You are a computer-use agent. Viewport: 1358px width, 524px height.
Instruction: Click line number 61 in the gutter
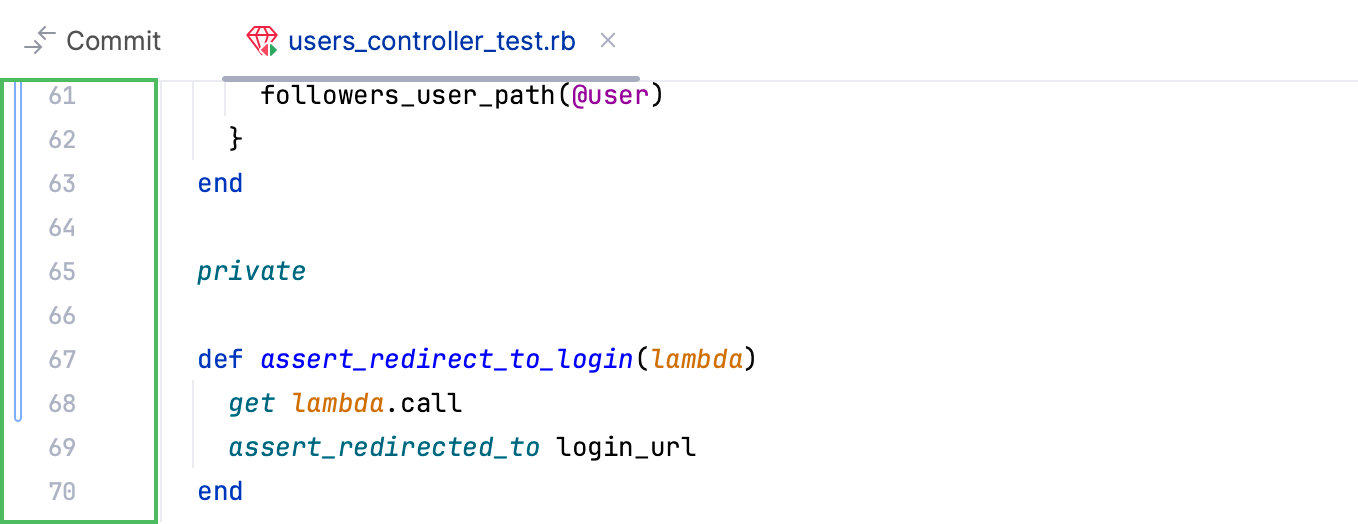coord(62,96)
